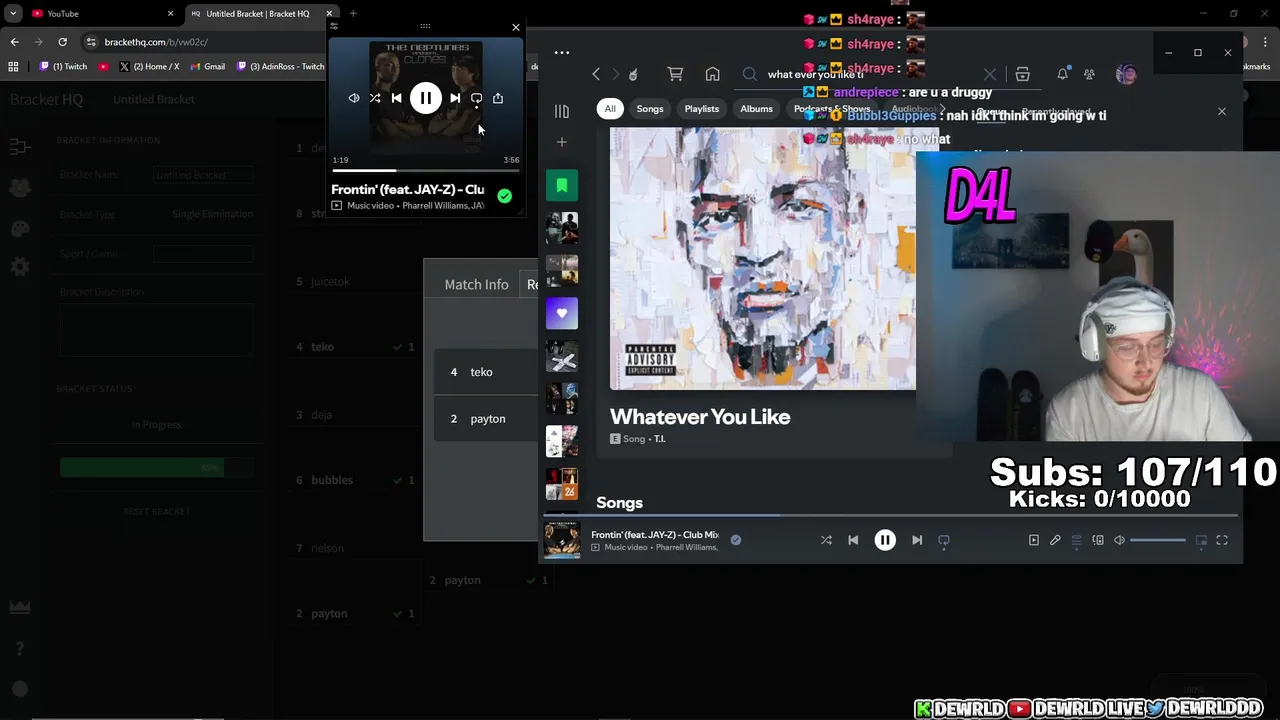Enter Spotify full screen mode
This screenshot has height=720, width=1280.
[1222, 540]
